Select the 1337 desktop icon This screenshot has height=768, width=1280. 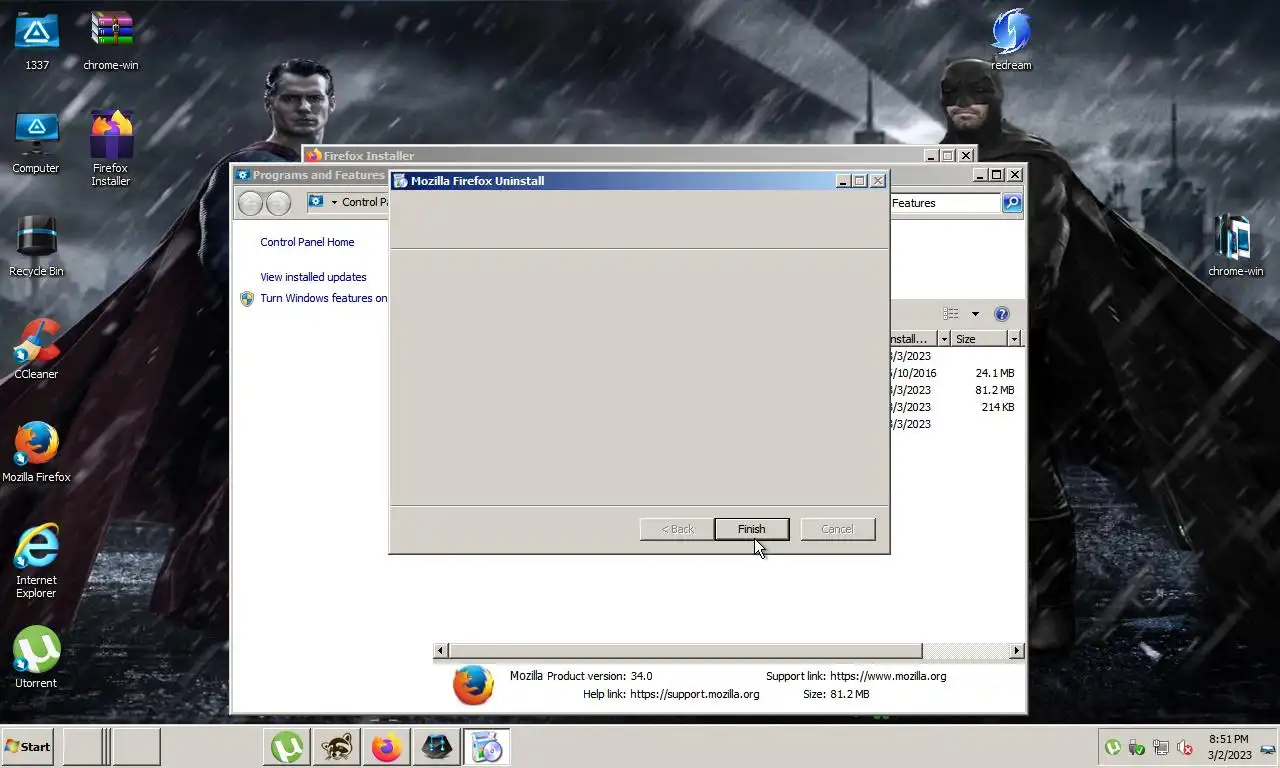(x=36, y=42)
